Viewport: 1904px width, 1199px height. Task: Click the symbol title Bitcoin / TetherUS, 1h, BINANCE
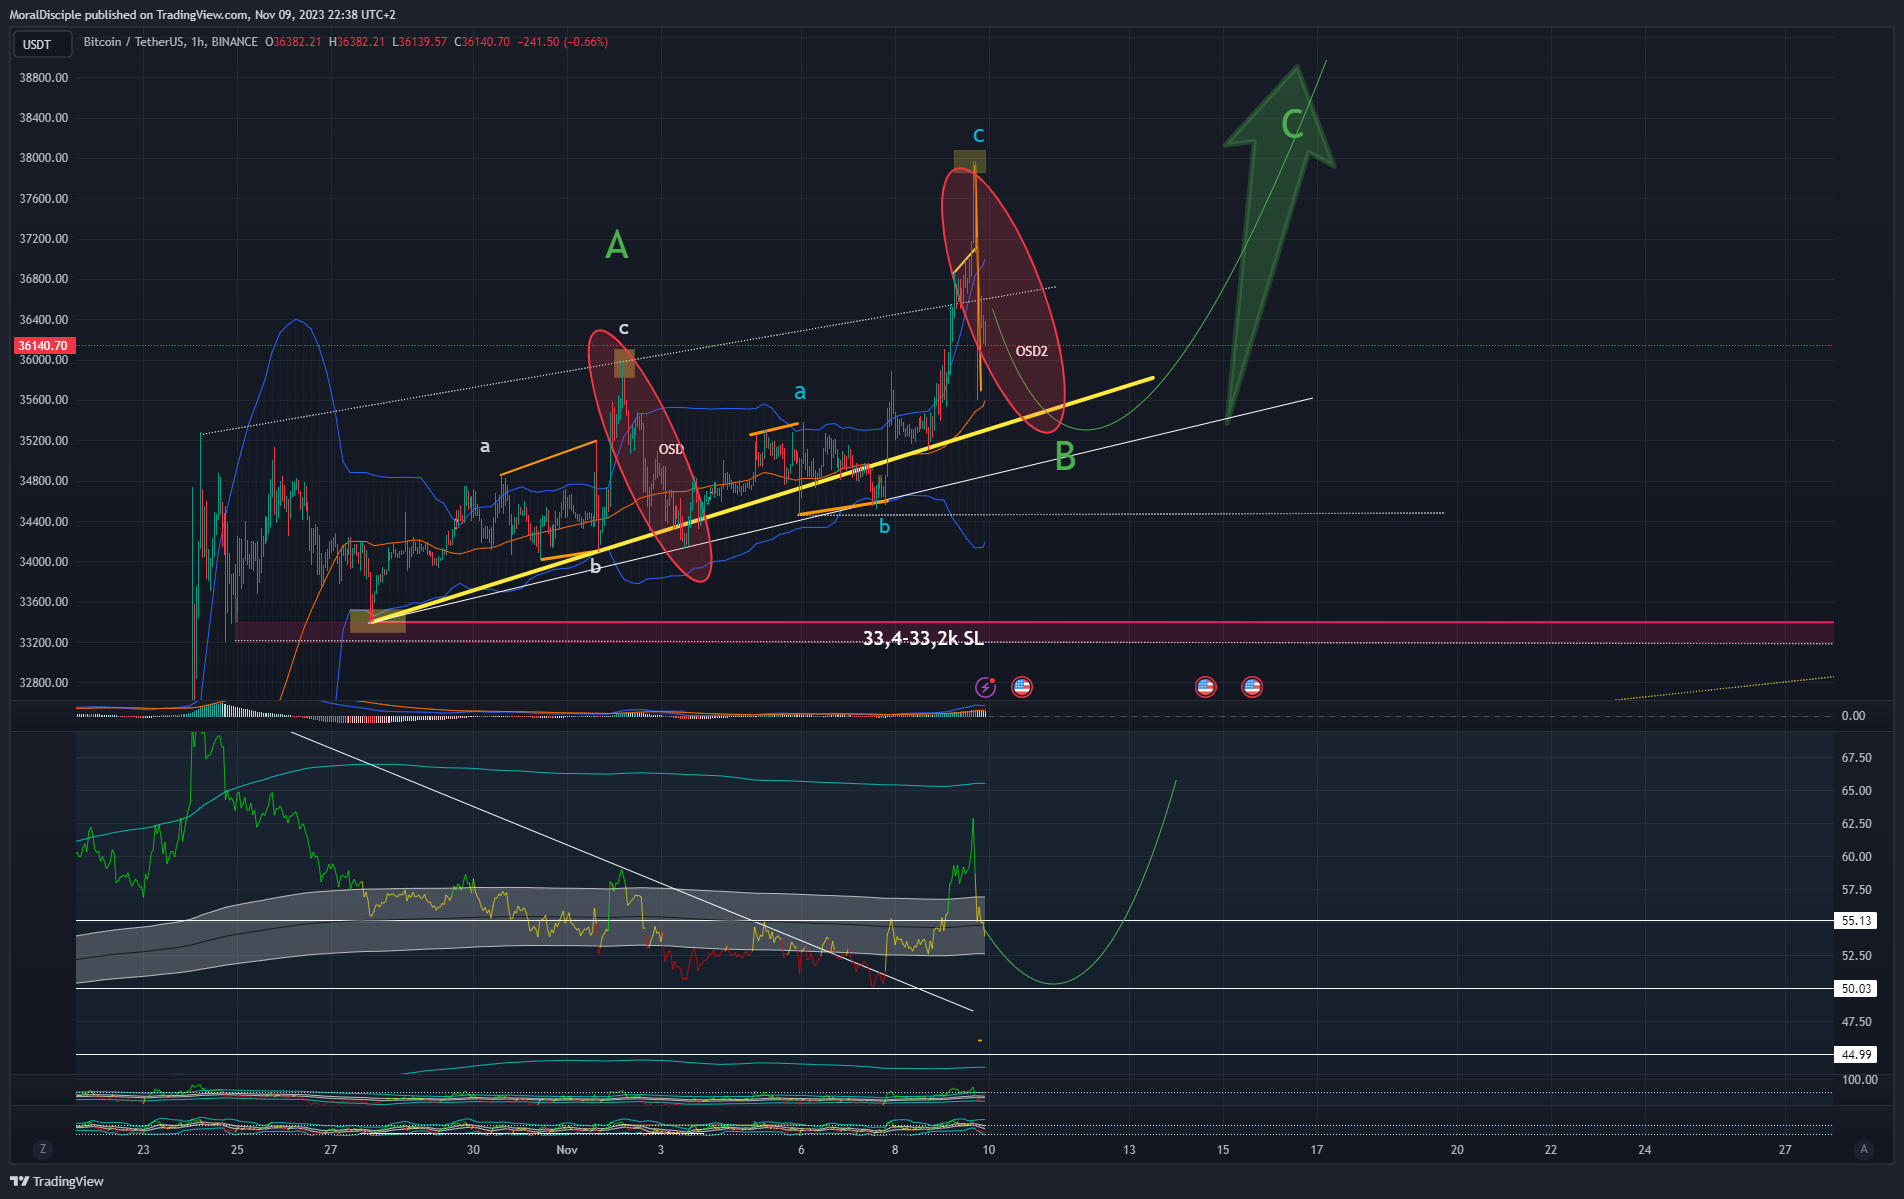pyautogui.click(x=171, y=42)
